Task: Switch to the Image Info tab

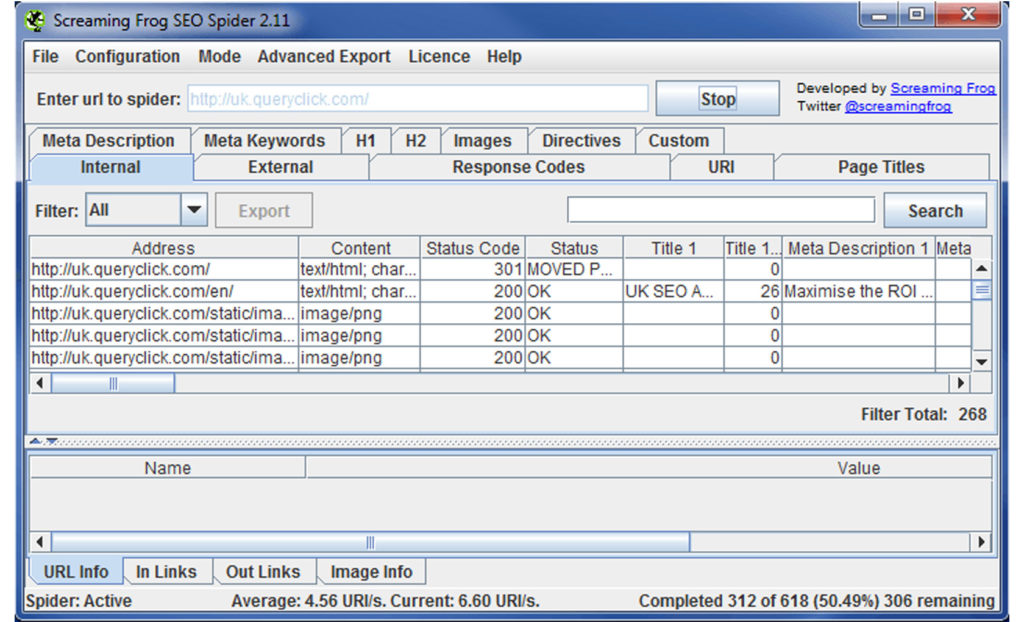Action: click(371, 572)
